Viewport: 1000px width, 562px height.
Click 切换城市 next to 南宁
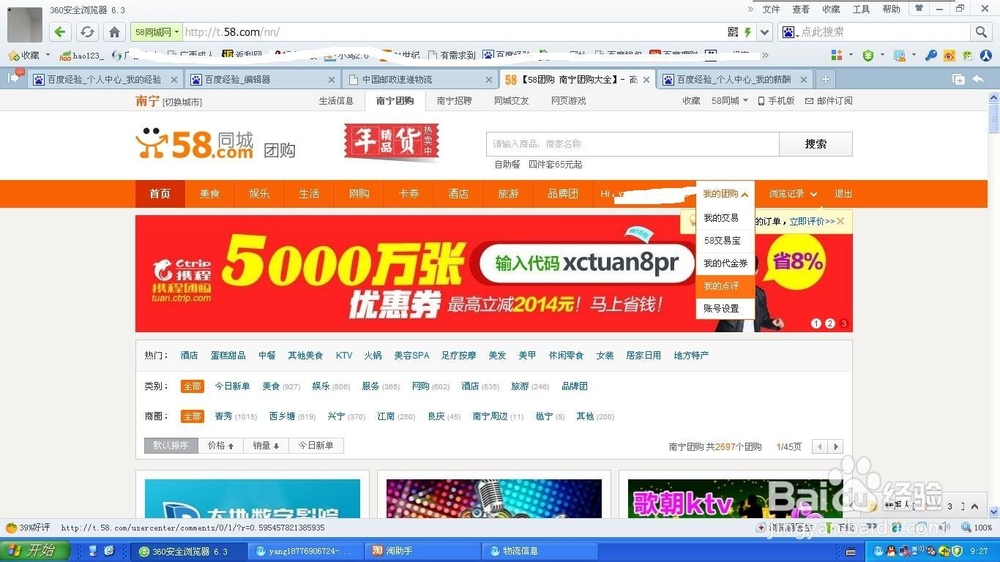coord(182,102)
